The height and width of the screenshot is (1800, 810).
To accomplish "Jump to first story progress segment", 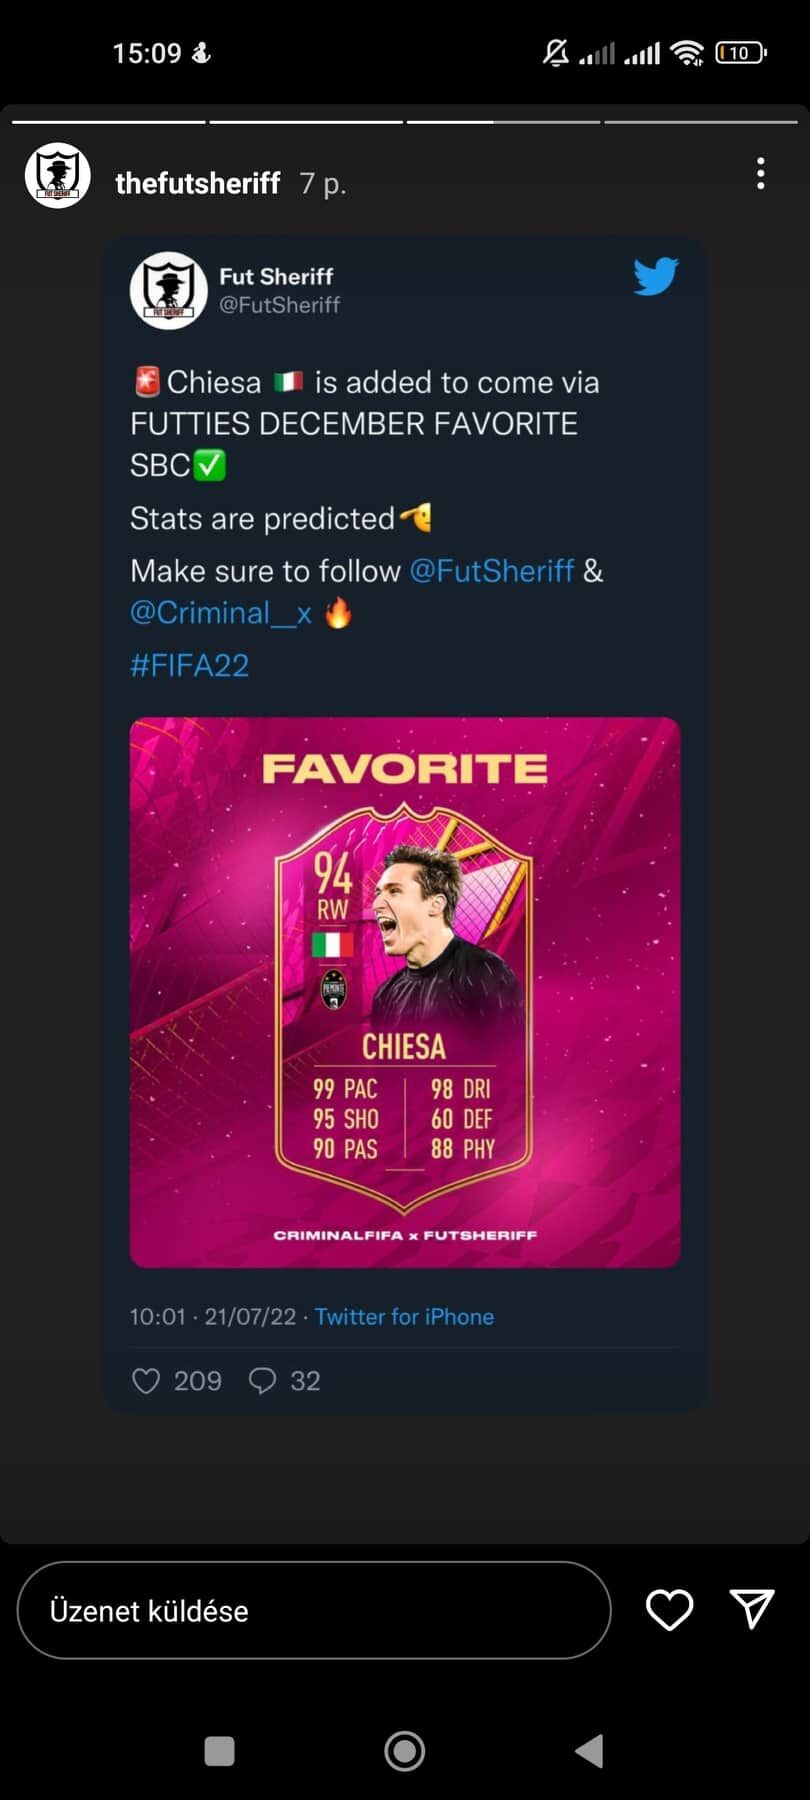I will click(108, 122).
